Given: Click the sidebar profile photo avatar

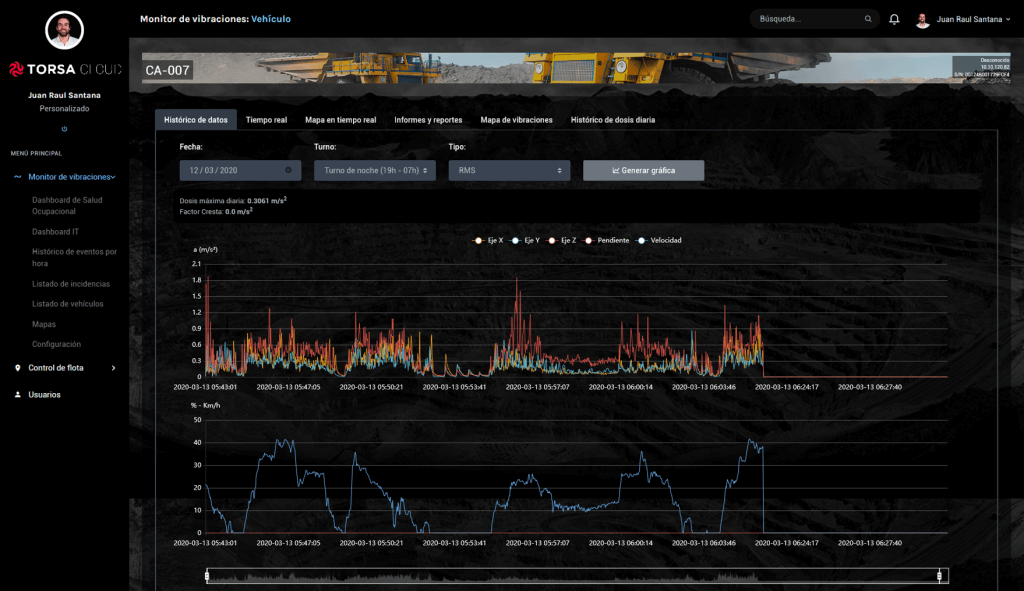Looking at the screenshot, I should pyautogui.click(x=64, y=30).
